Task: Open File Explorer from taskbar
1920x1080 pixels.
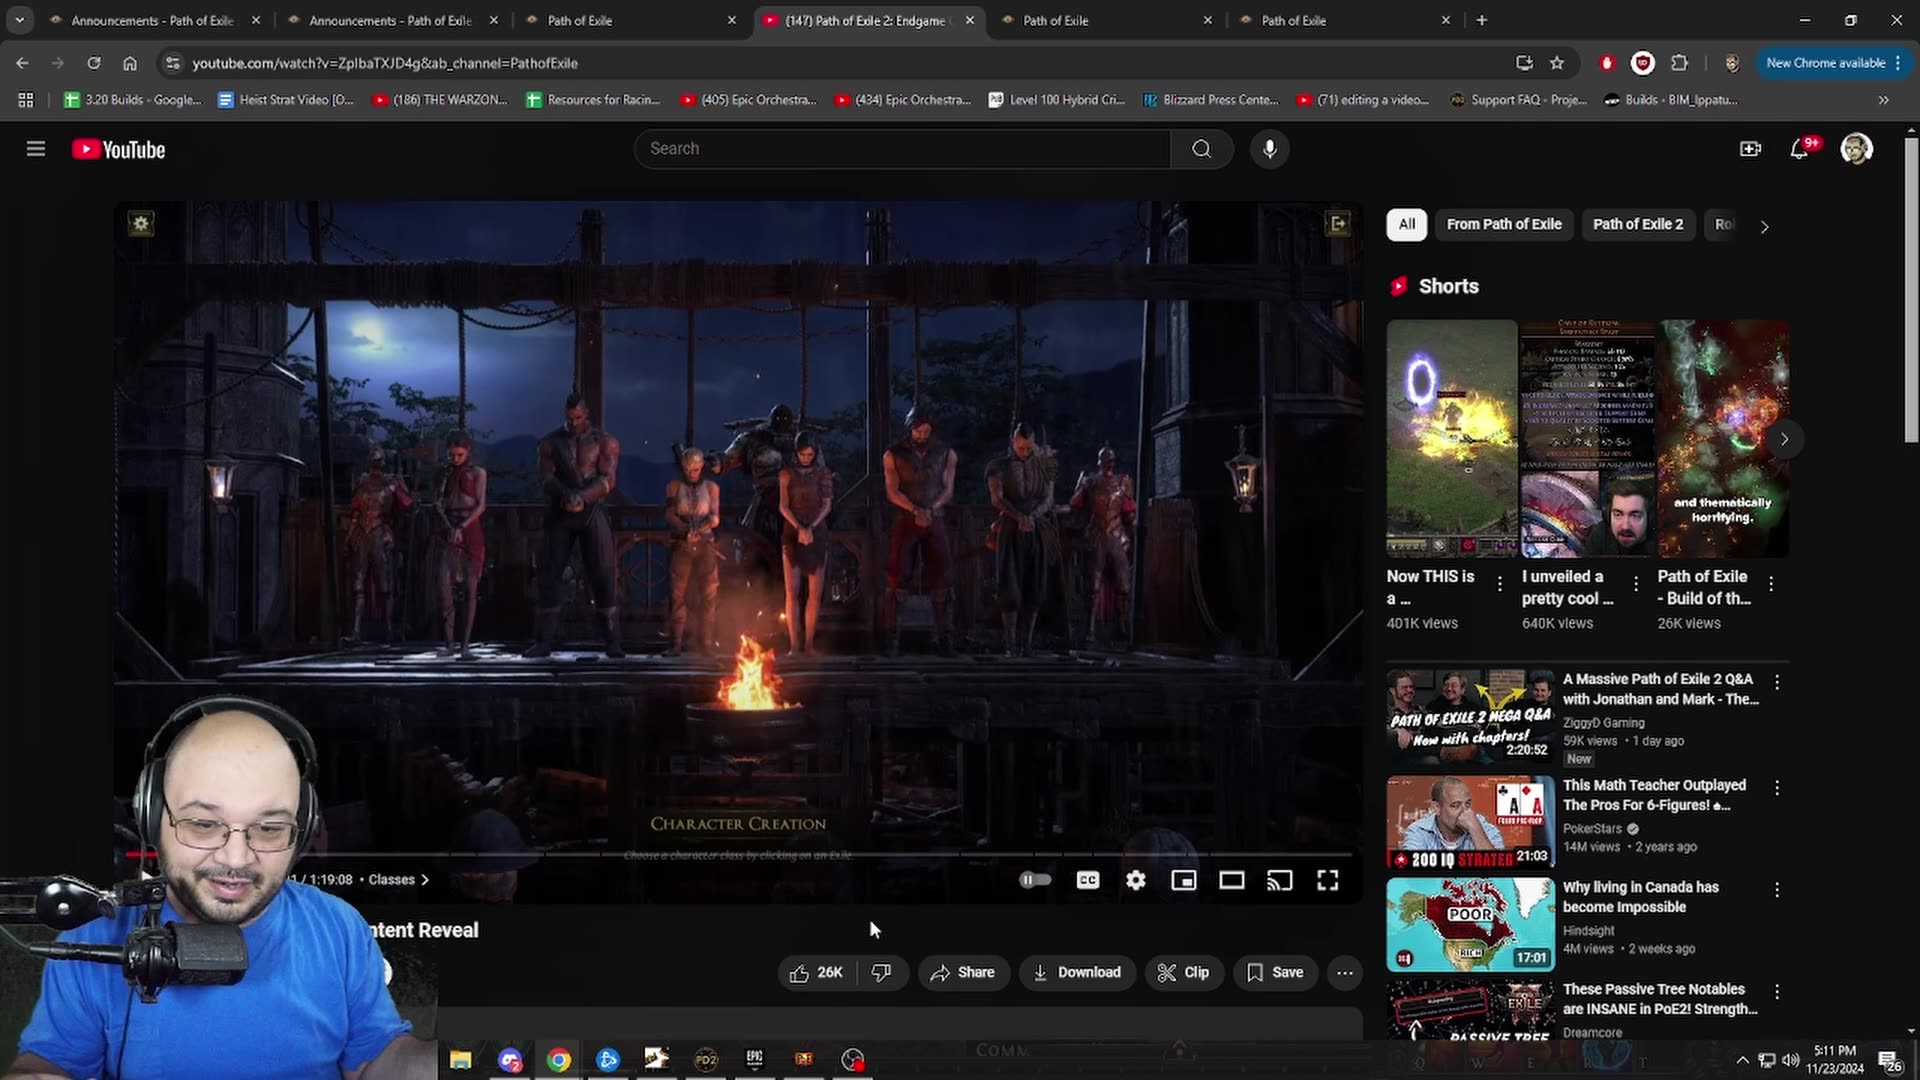Action: tap(460, 1060)
